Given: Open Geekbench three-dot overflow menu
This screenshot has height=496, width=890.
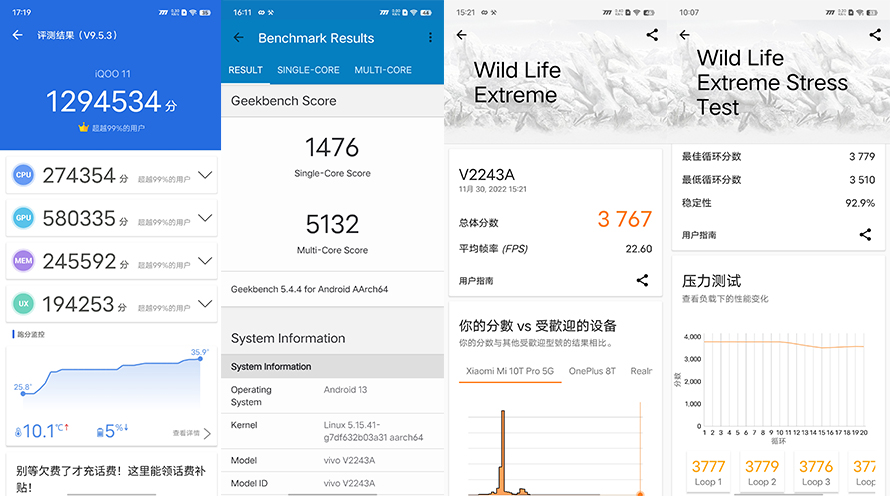Looking at the screenshot, I should tap(430, 37).
